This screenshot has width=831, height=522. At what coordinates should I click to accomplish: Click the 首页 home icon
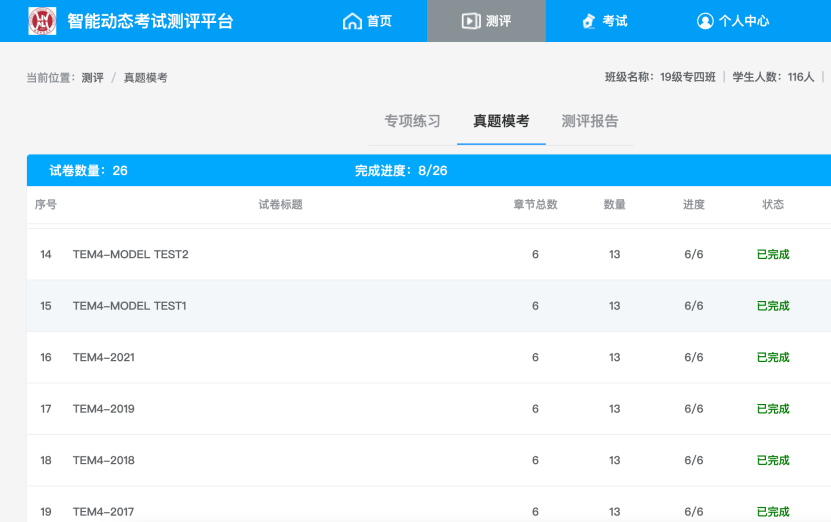pos(351,21)
